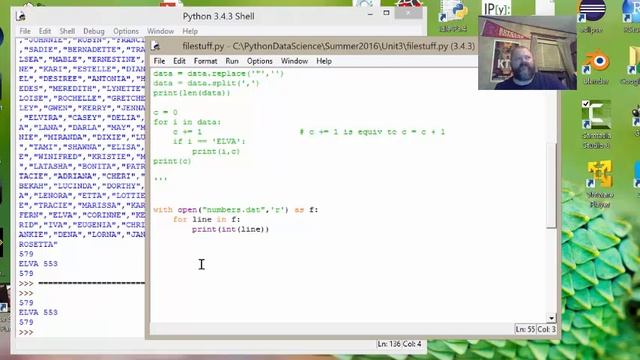Click 'ROSETTA"' in the shell output
The image size is (640, 360).
click(x=38, y=244)
